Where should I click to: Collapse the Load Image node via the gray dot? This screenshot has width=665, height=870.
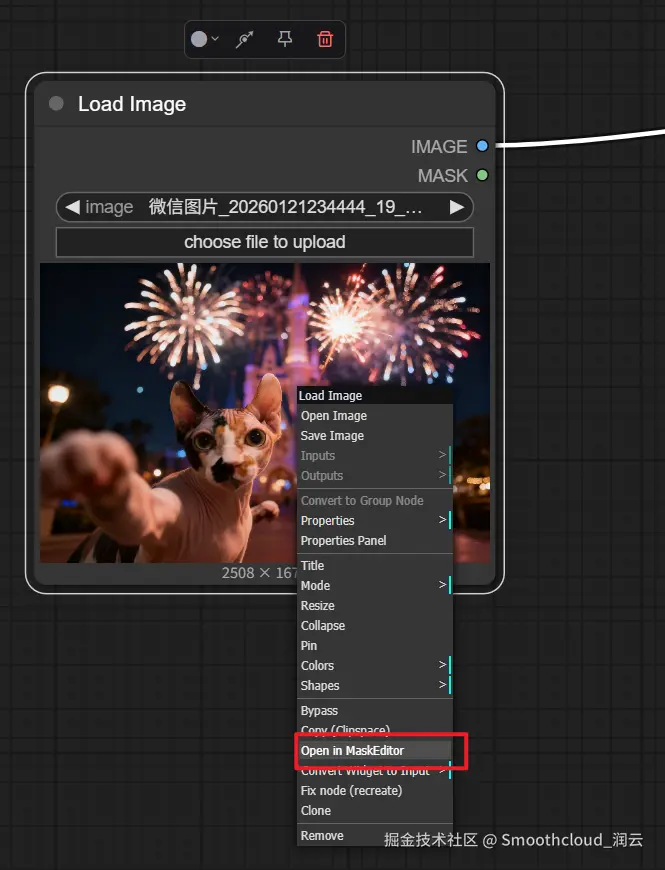[x=56, y=103]
